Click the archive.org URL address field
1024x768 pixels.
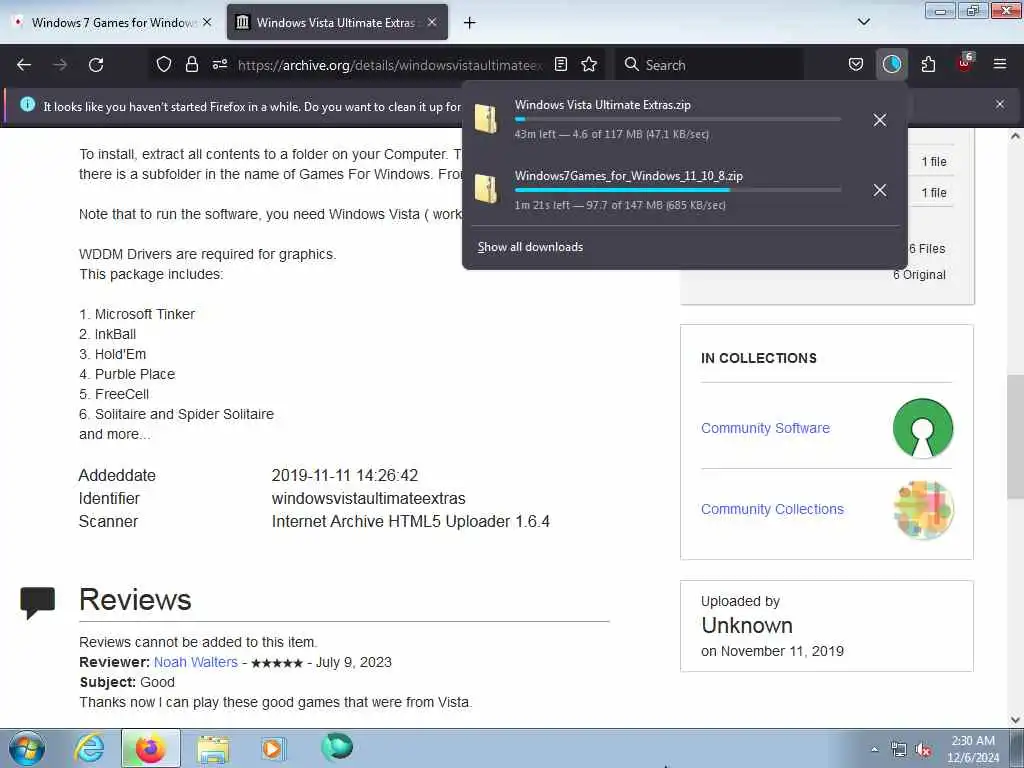(x=390, y=65)
